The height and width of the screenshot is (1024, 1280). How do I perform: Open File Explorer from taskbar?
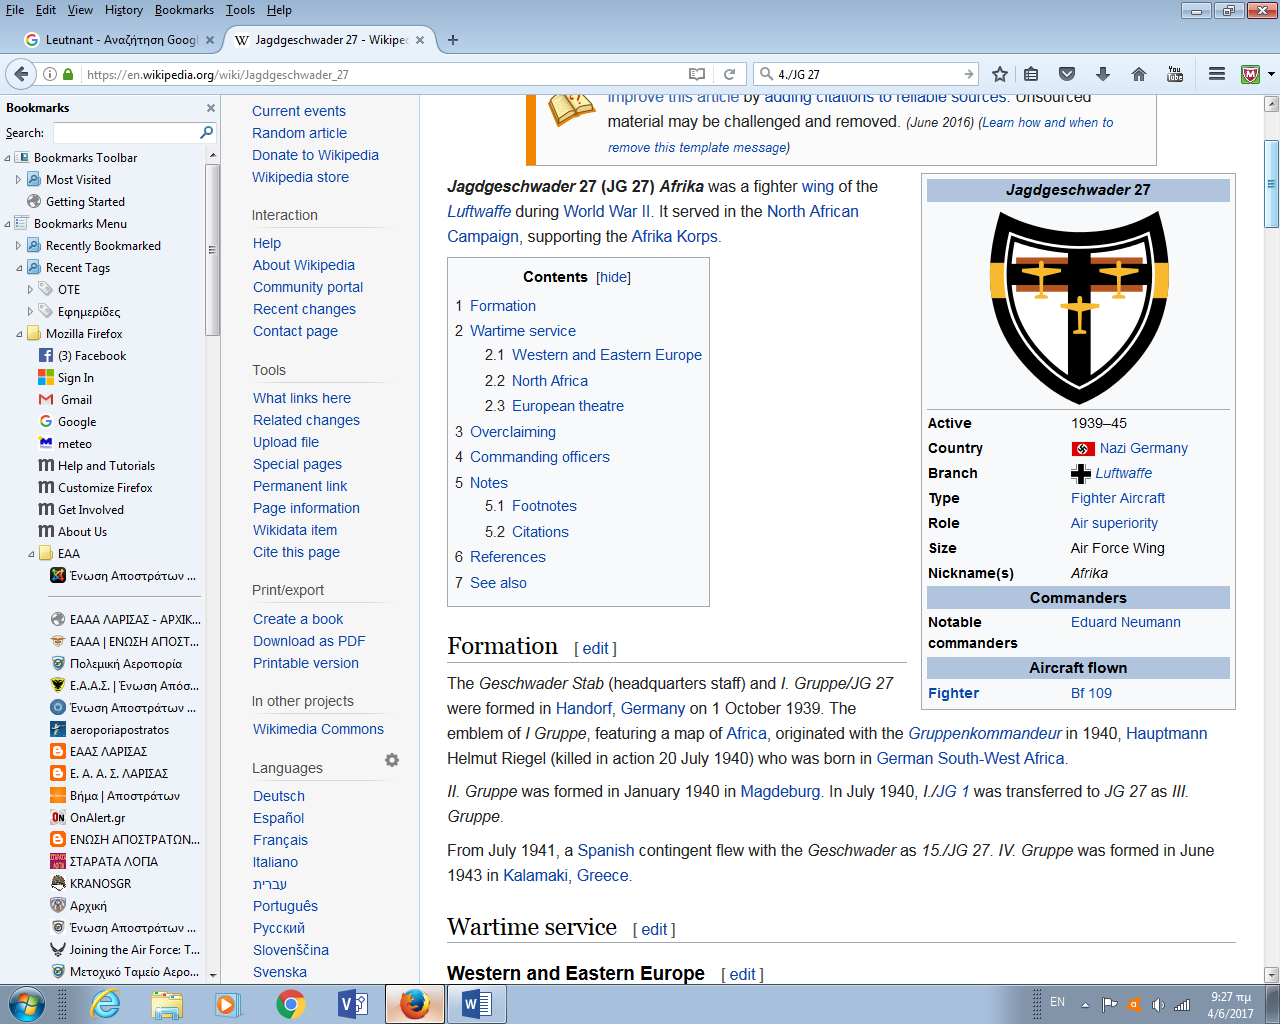(167, 1003)
